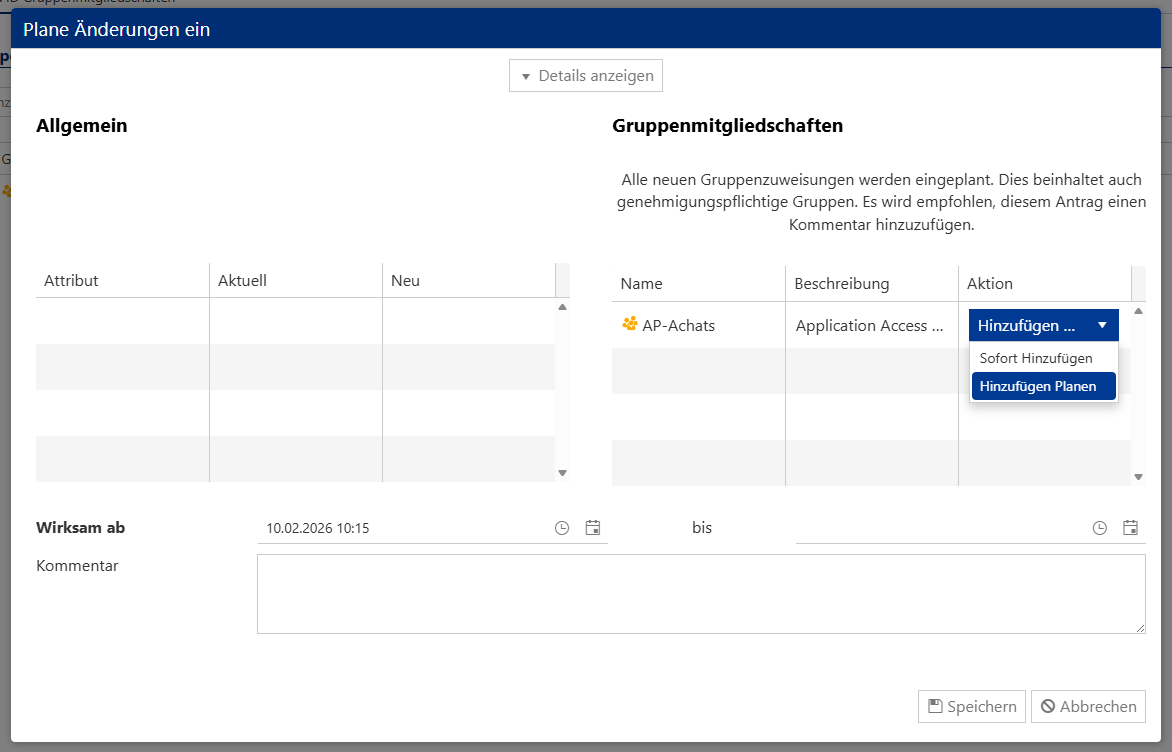Choose Hinzufügen Planen option
This screenshot has width=1172, height=752.
[x=1043, y=386]
